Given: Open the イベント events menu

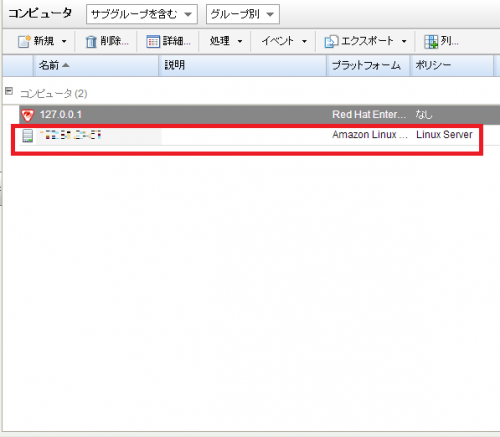Looking at the screenshot, I should point(284,41).
